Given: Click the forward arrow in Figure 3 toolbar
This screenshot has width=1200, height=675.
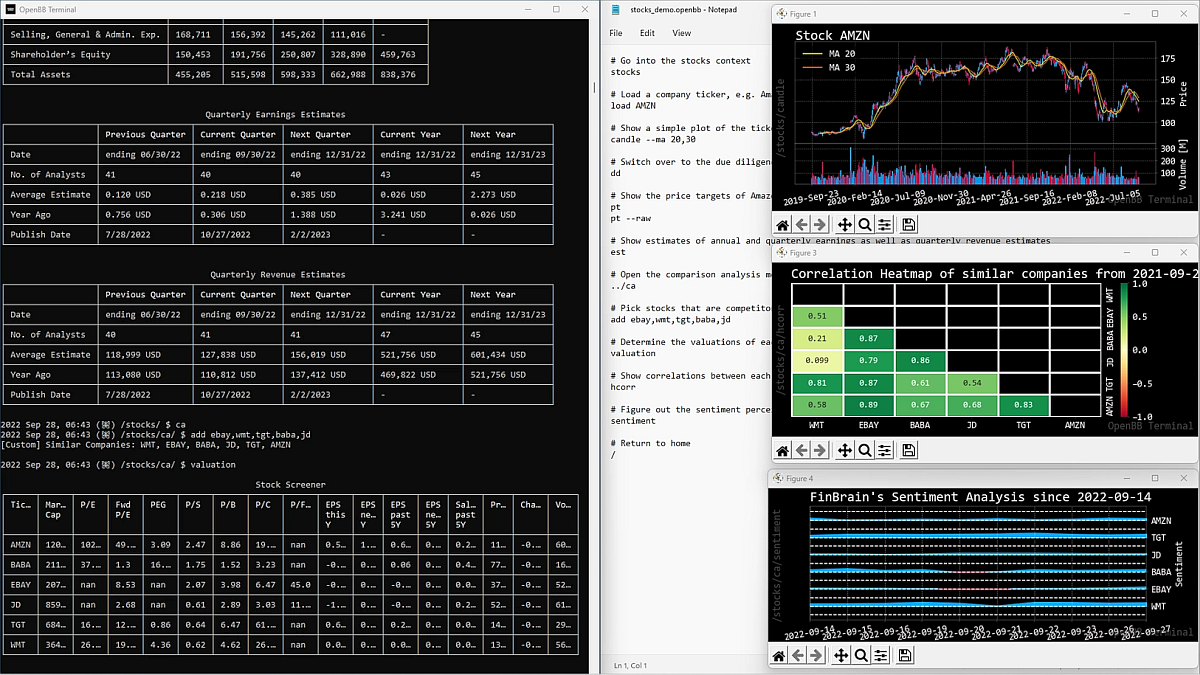Looking at the screenshot, I should point(818,451).
